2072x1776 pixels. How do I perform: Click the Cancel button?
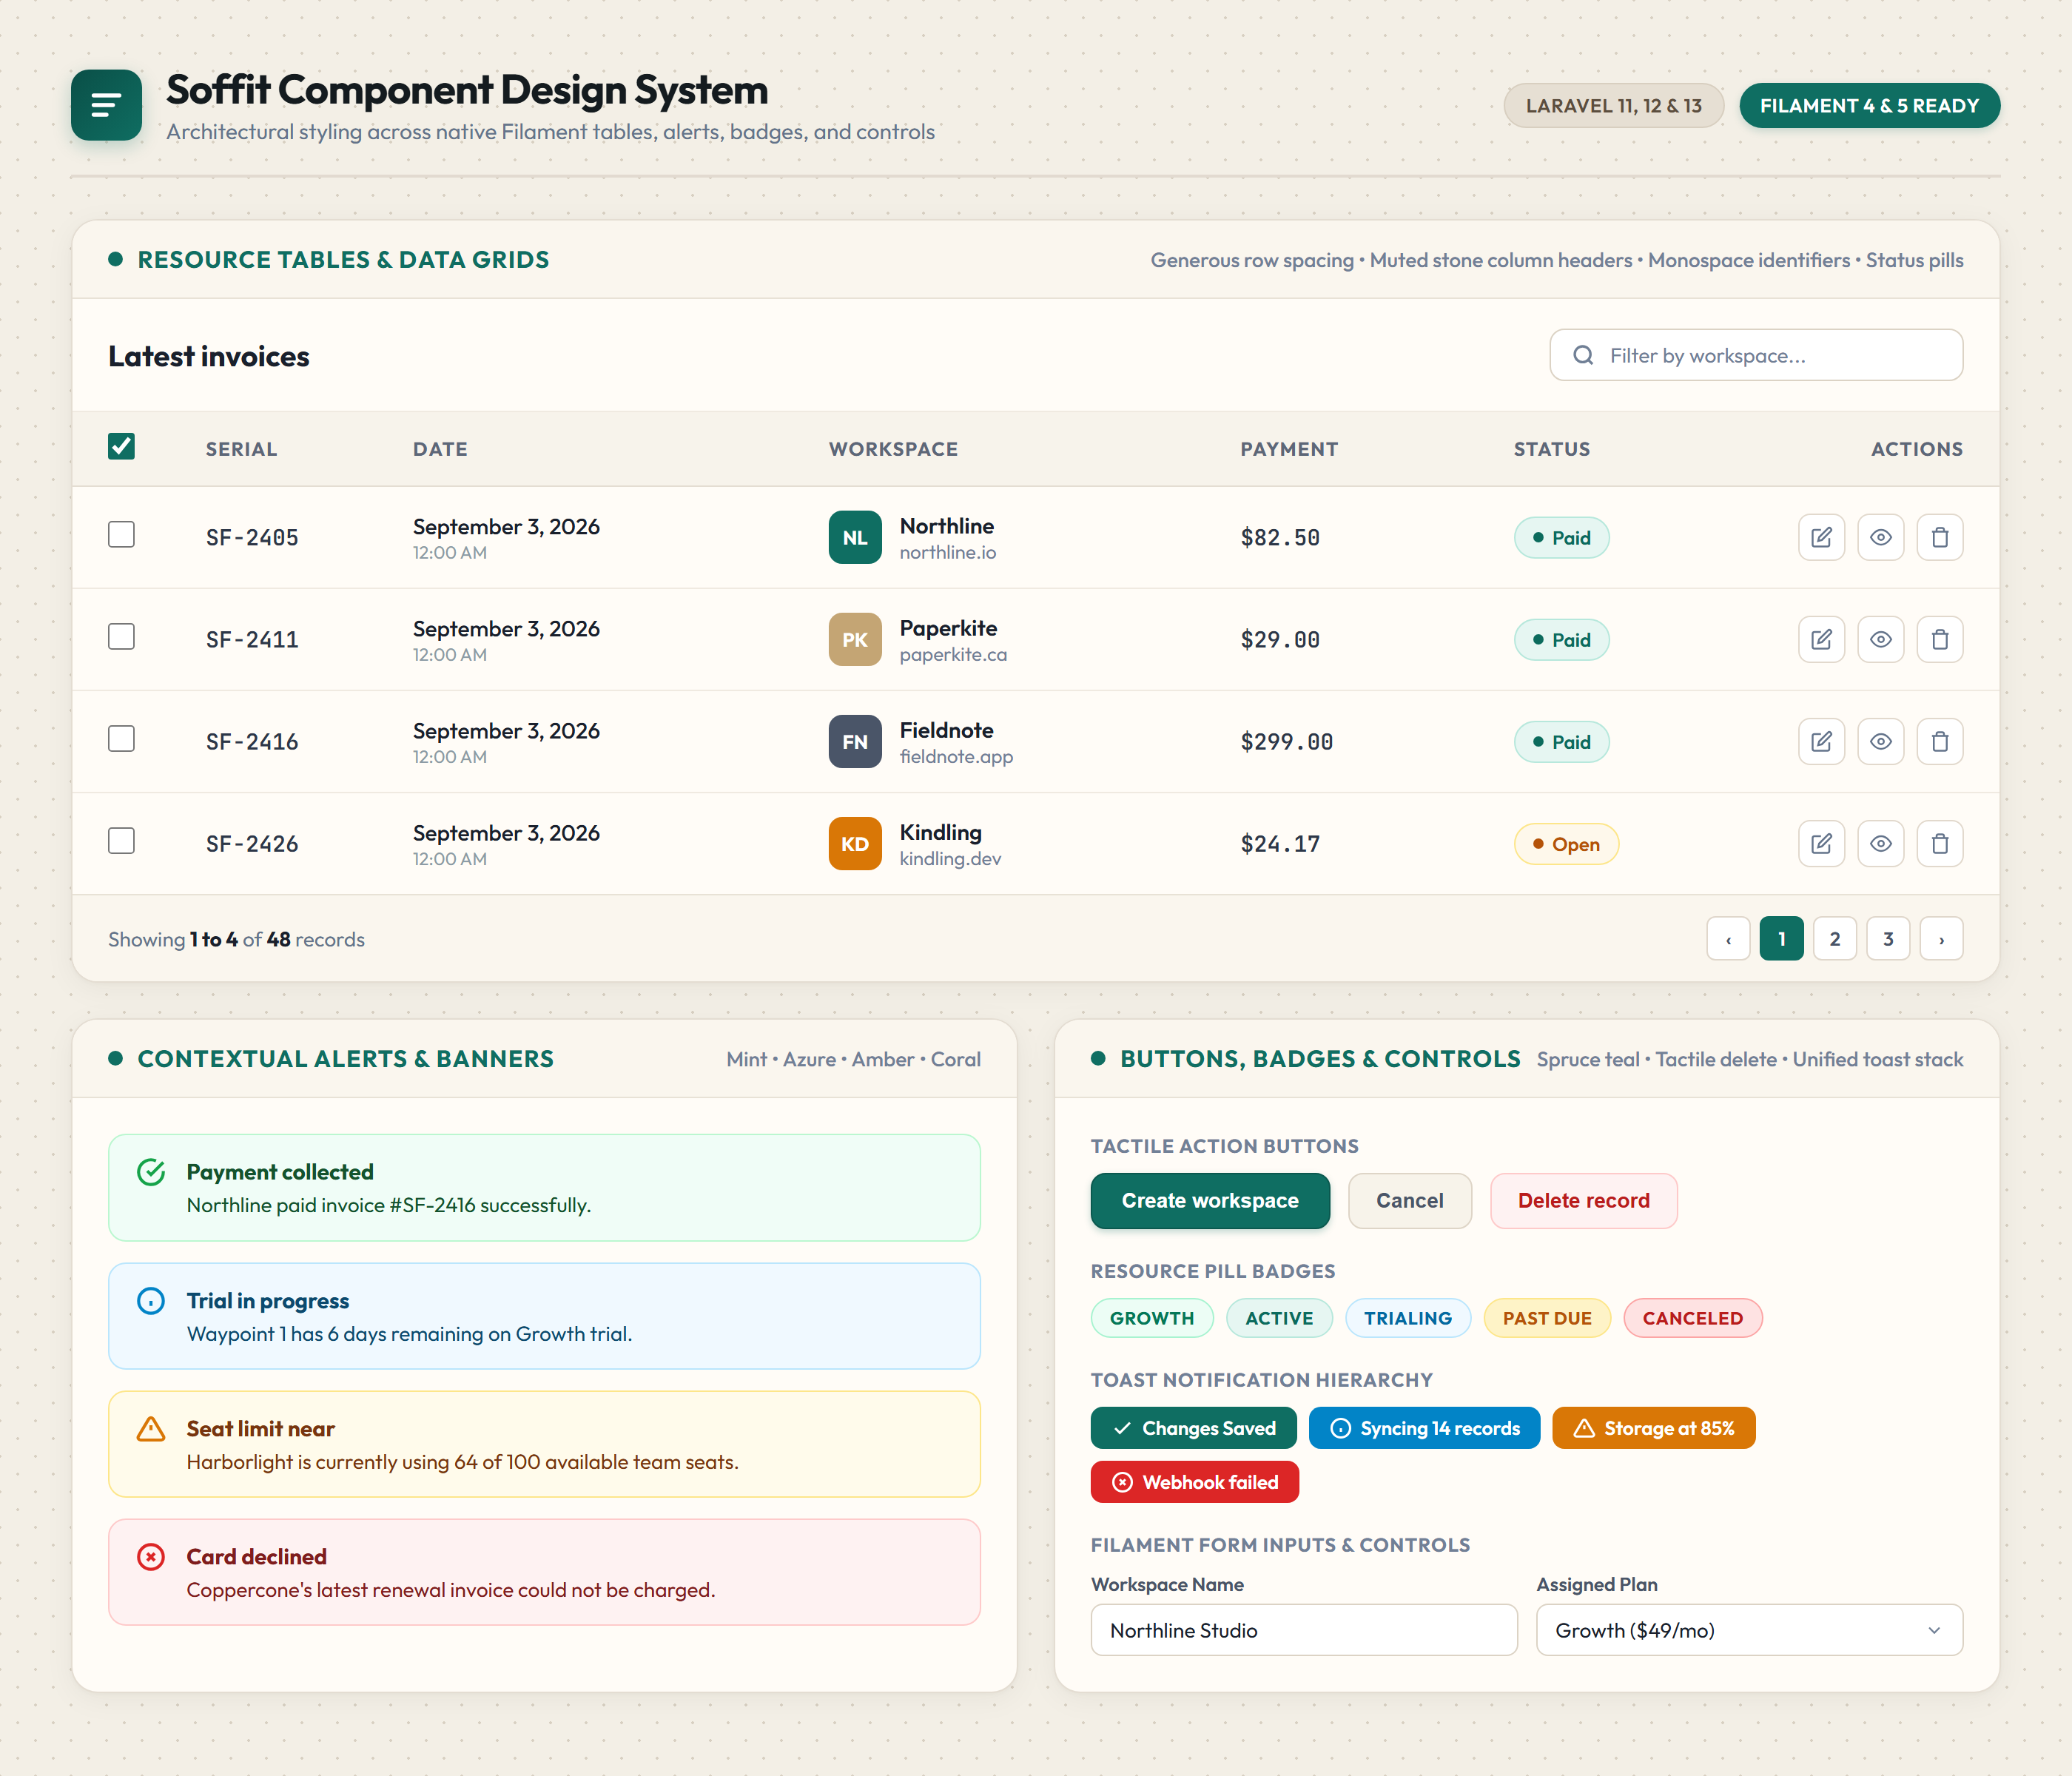tap(1410, 1201)
